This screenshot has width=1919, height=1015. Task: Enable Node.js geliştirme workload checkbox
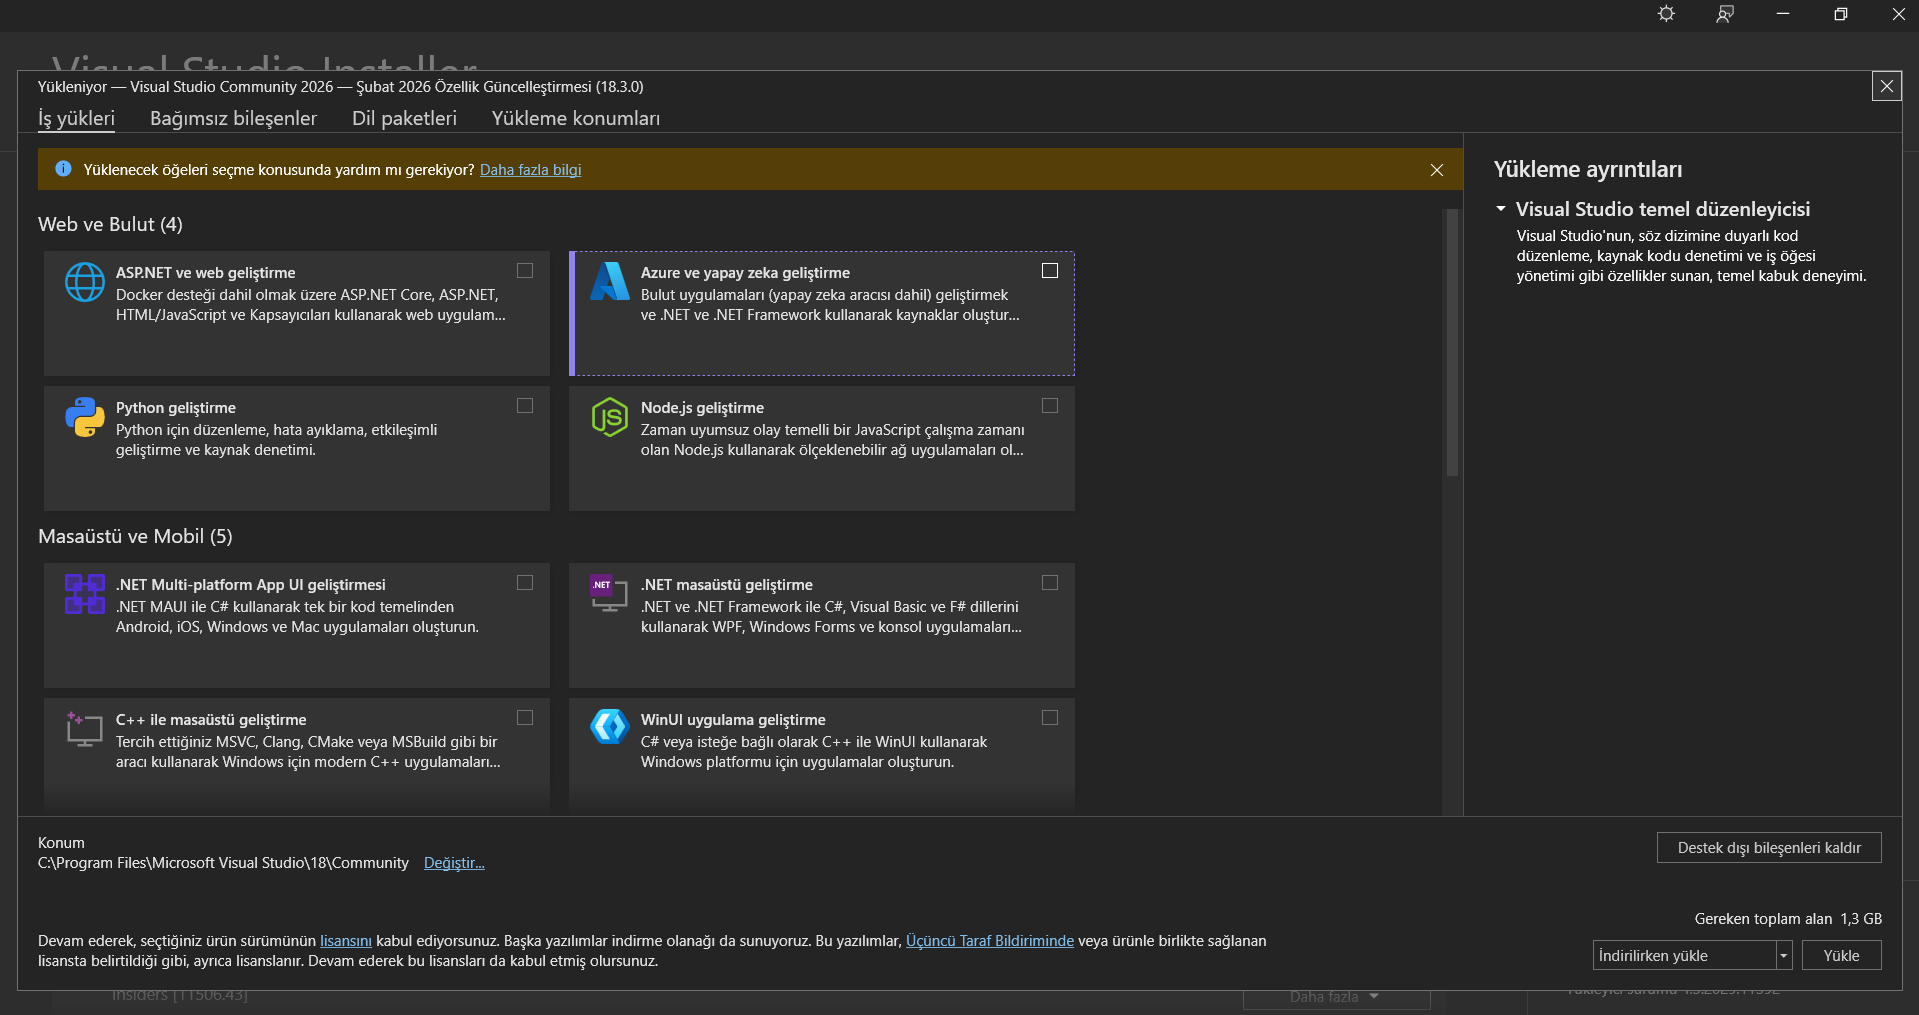click(1050, 406)
